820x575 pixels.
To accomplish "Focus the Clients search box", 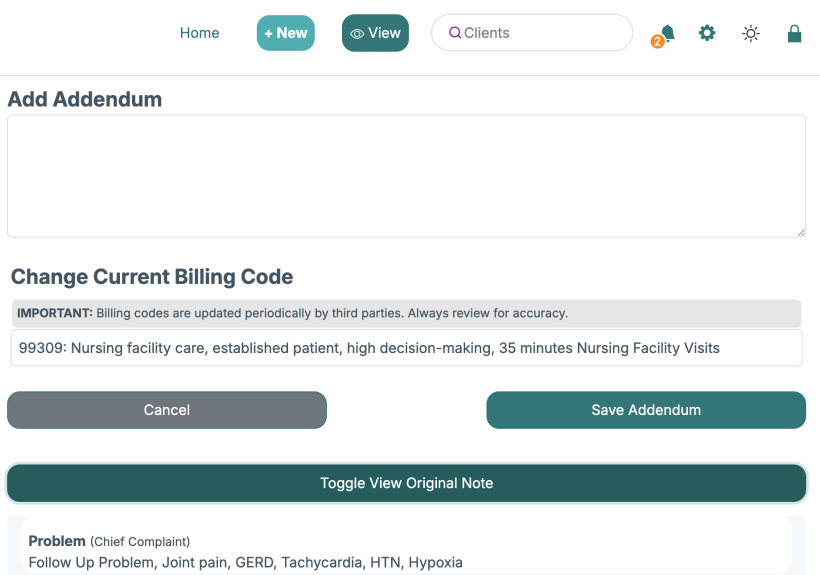I will [x=540, y=33].
